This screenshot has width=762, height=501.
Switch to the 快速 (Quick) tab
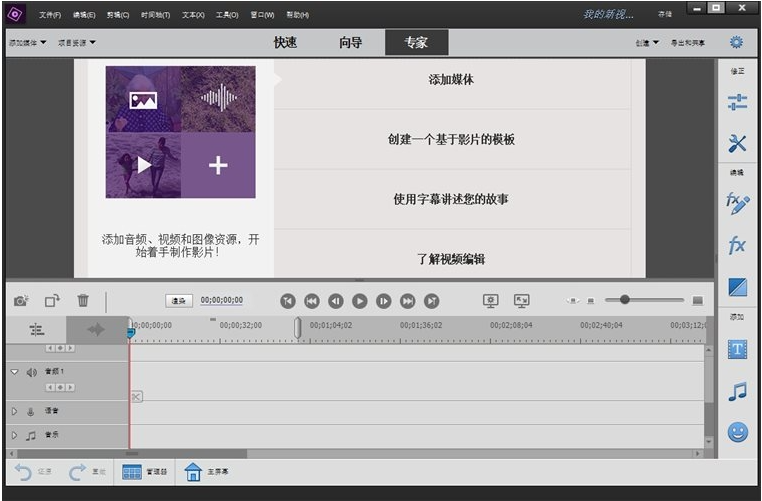[286, 43]
